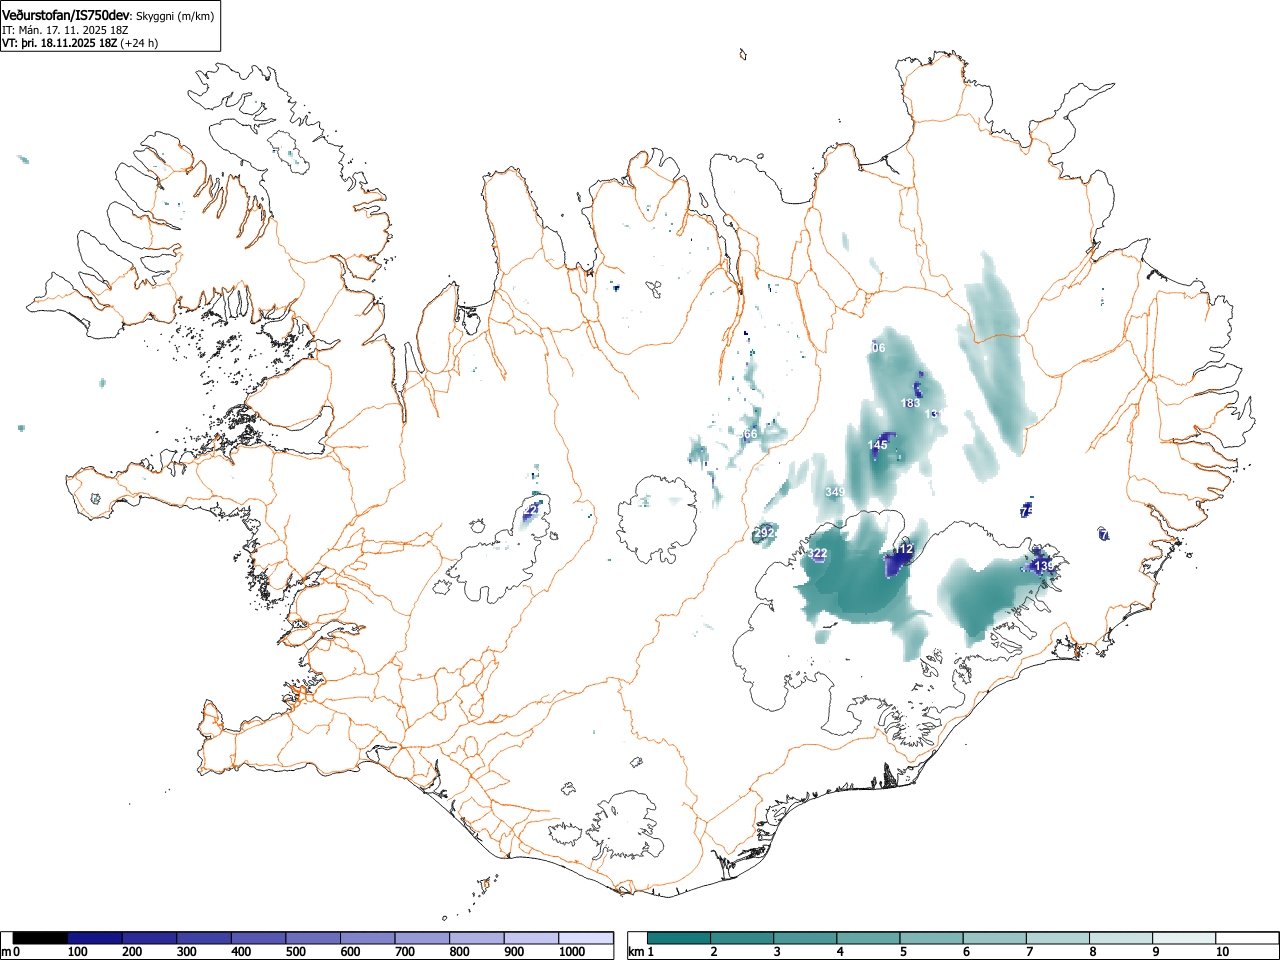This screenshot has width=1280, height=960.
Task: Click the '145' visibility value on the map
Action: click(x=877, y=445)
